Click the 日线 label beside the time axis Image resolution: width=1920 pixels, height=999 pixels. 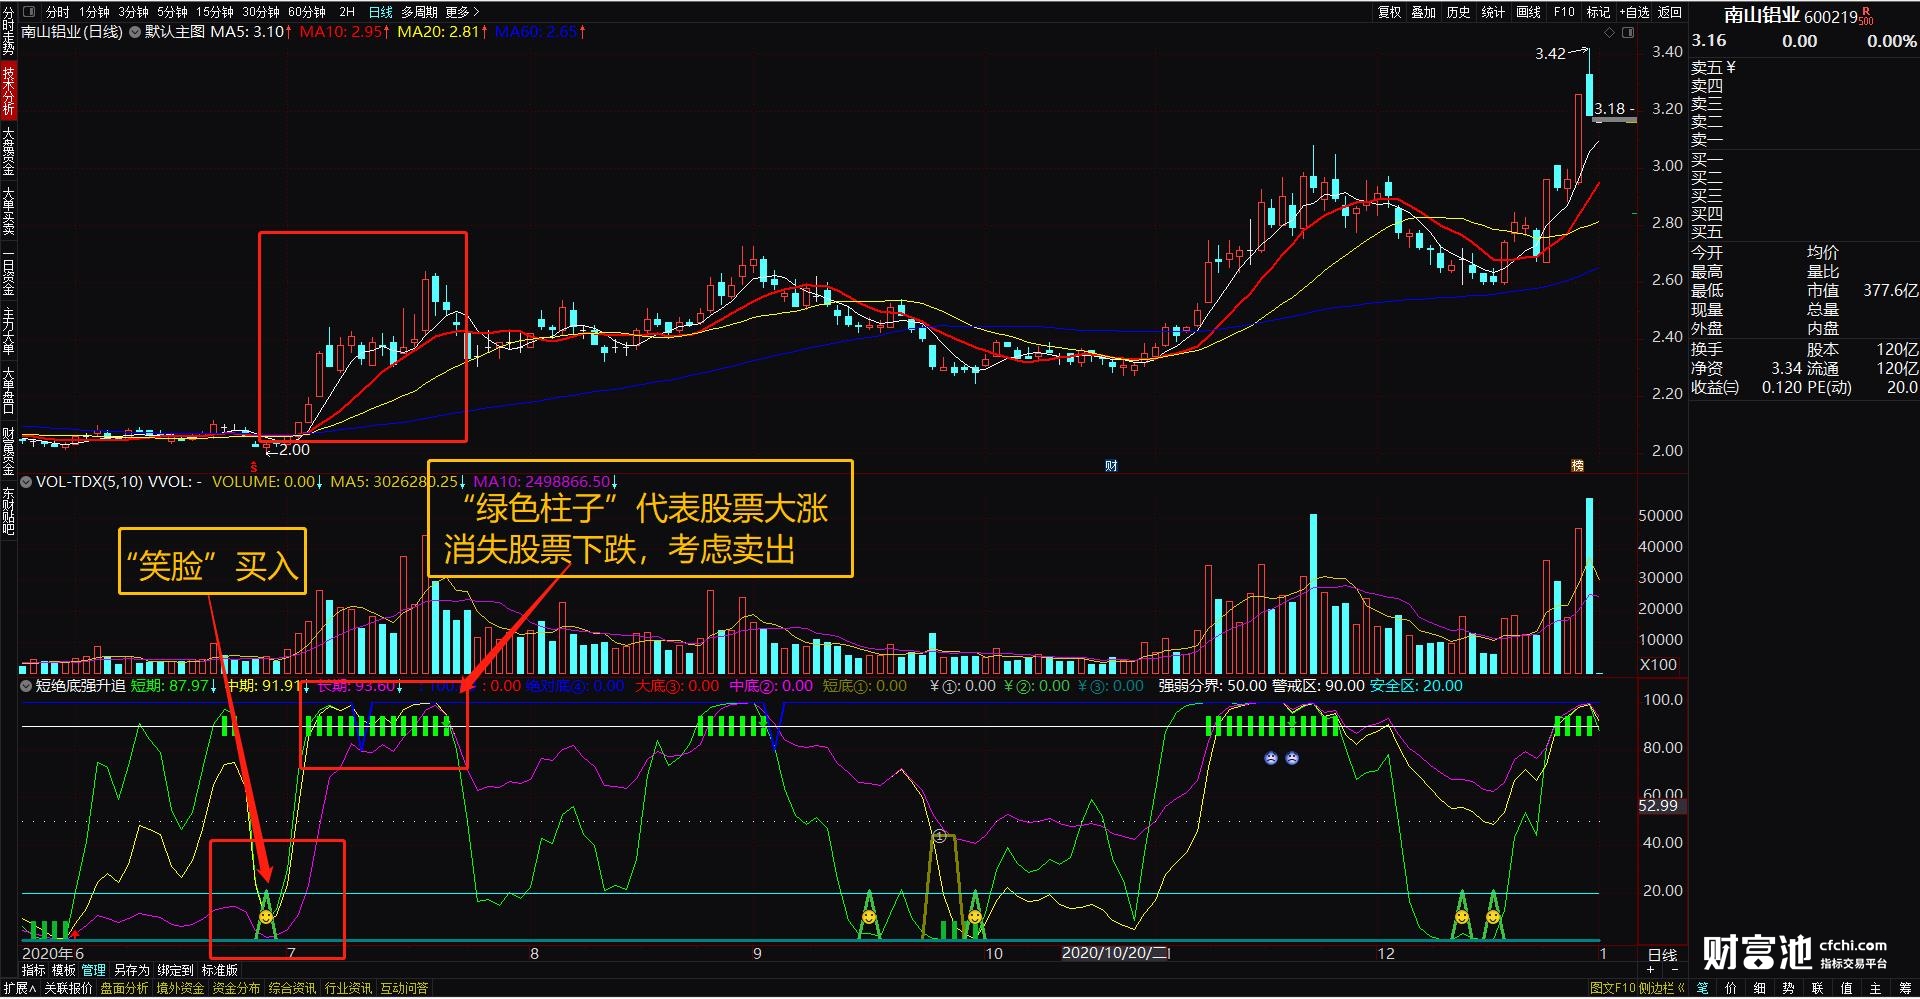(x=1662, y=955)
